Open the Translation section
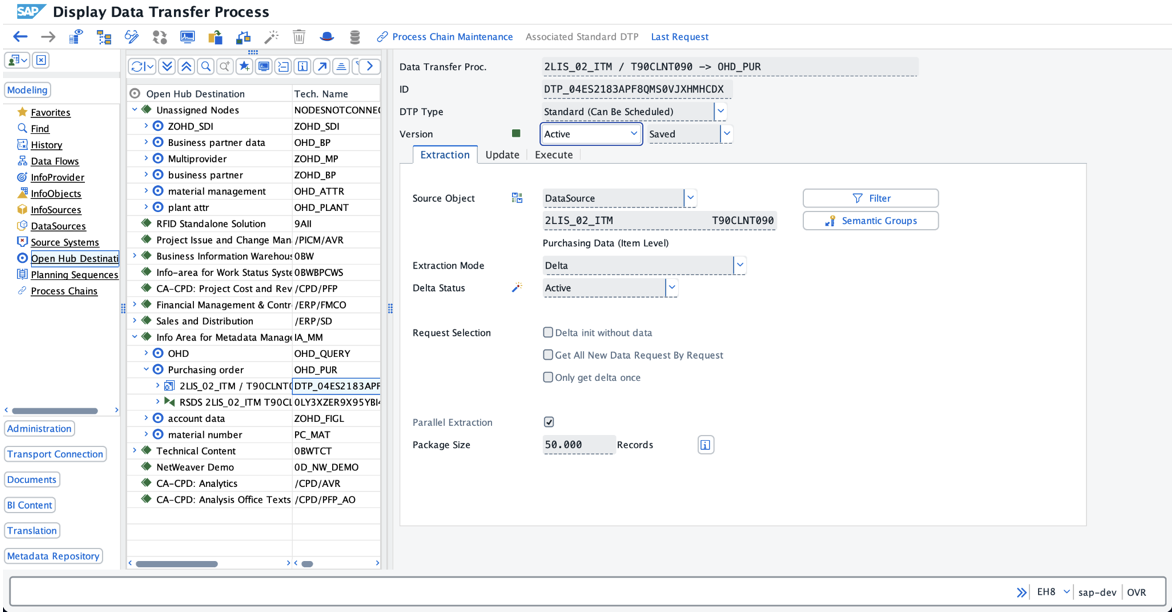This screenshot has width=1172, height=614. [x=32, y=530]
